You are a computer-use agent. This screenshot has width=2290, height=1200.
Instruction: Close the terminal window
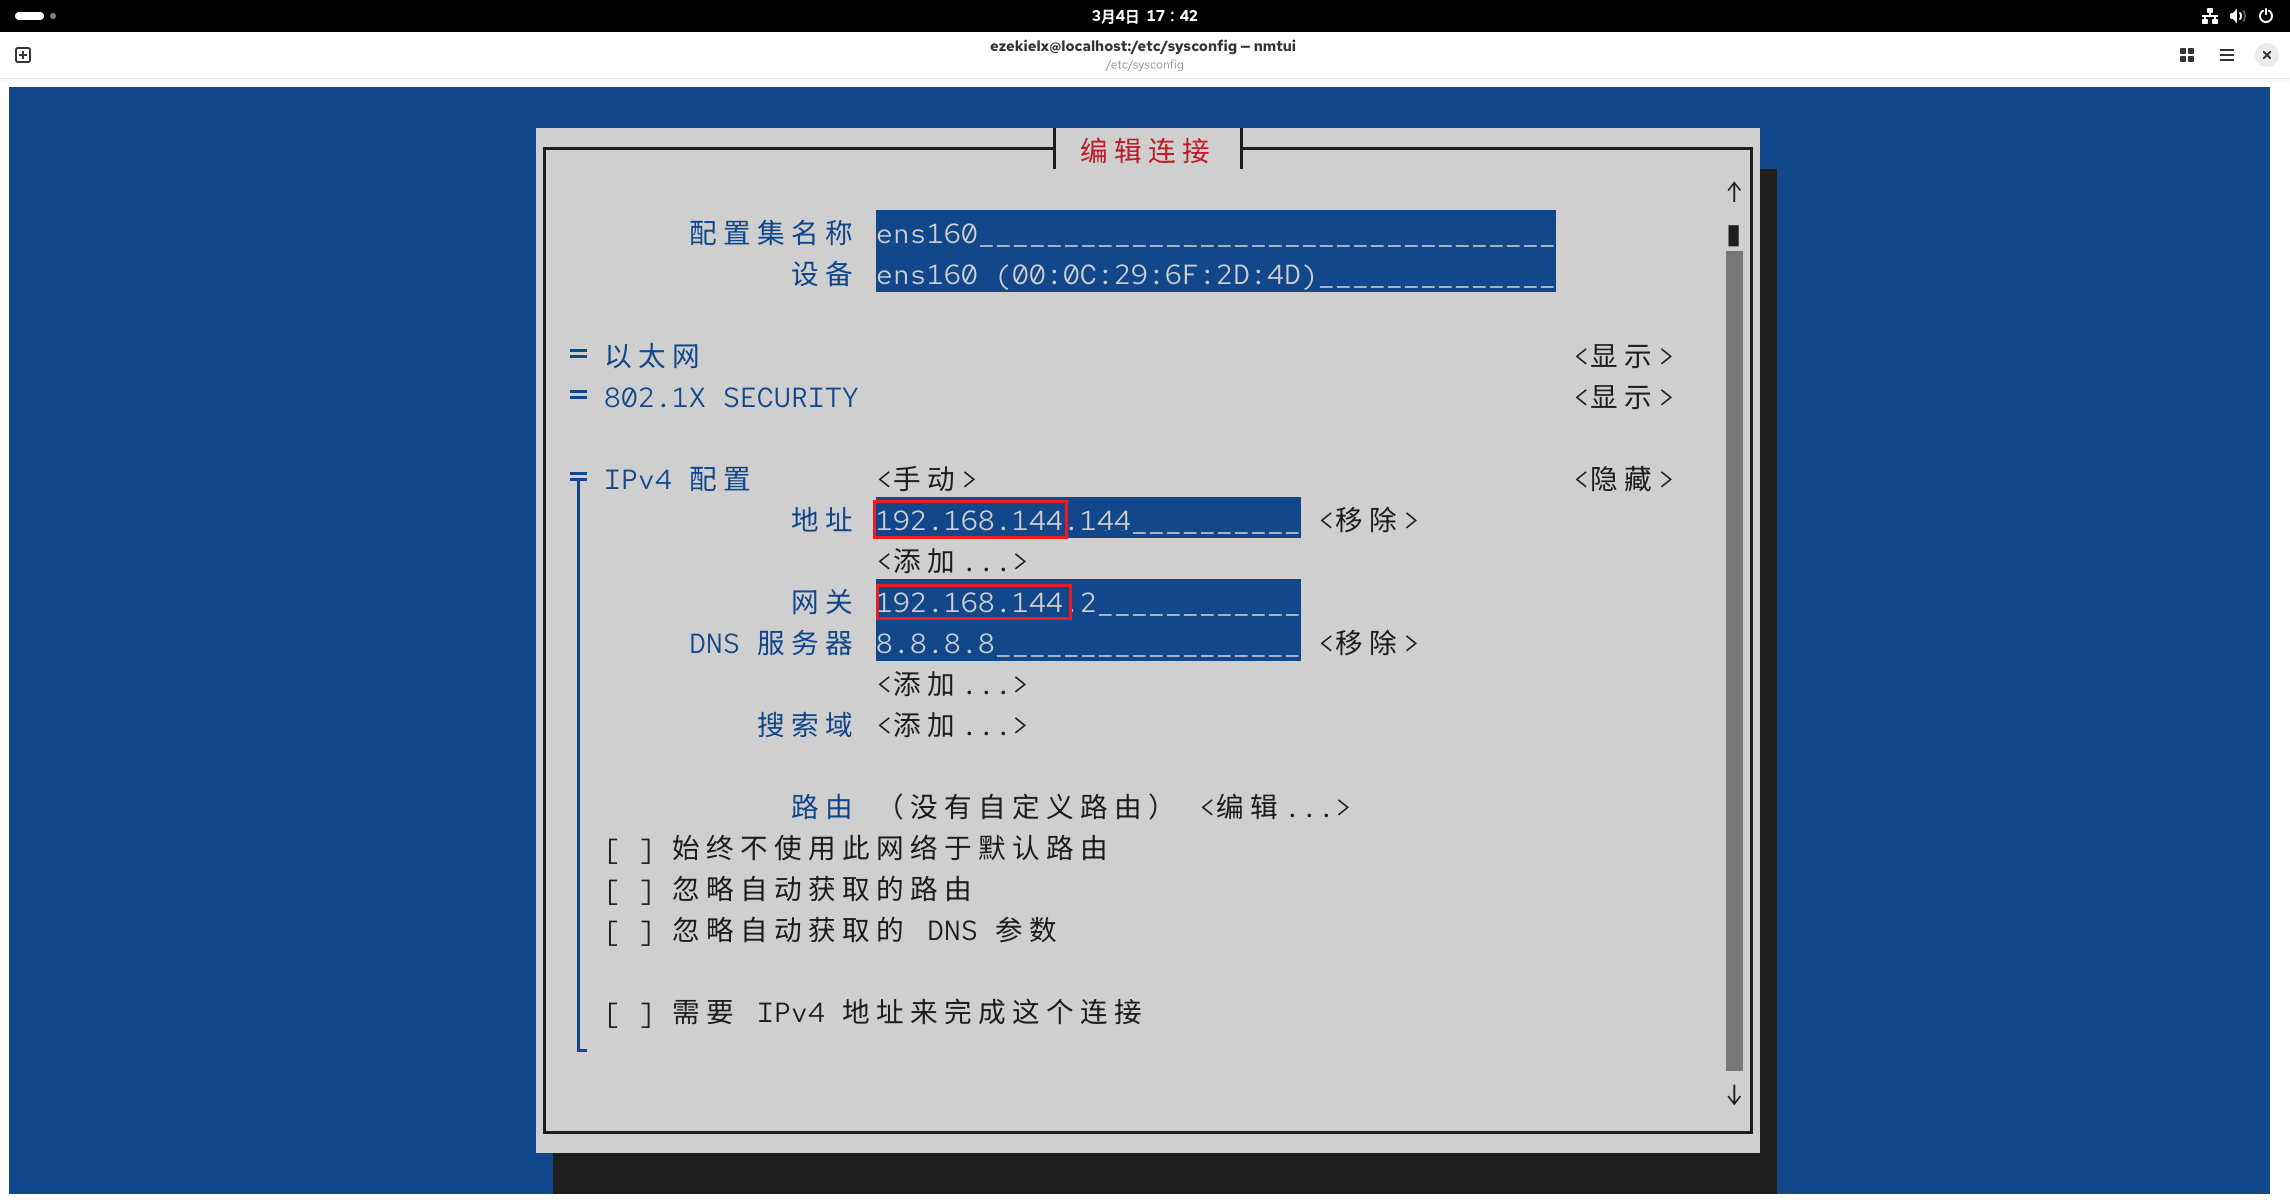(x=2267, y=55)
